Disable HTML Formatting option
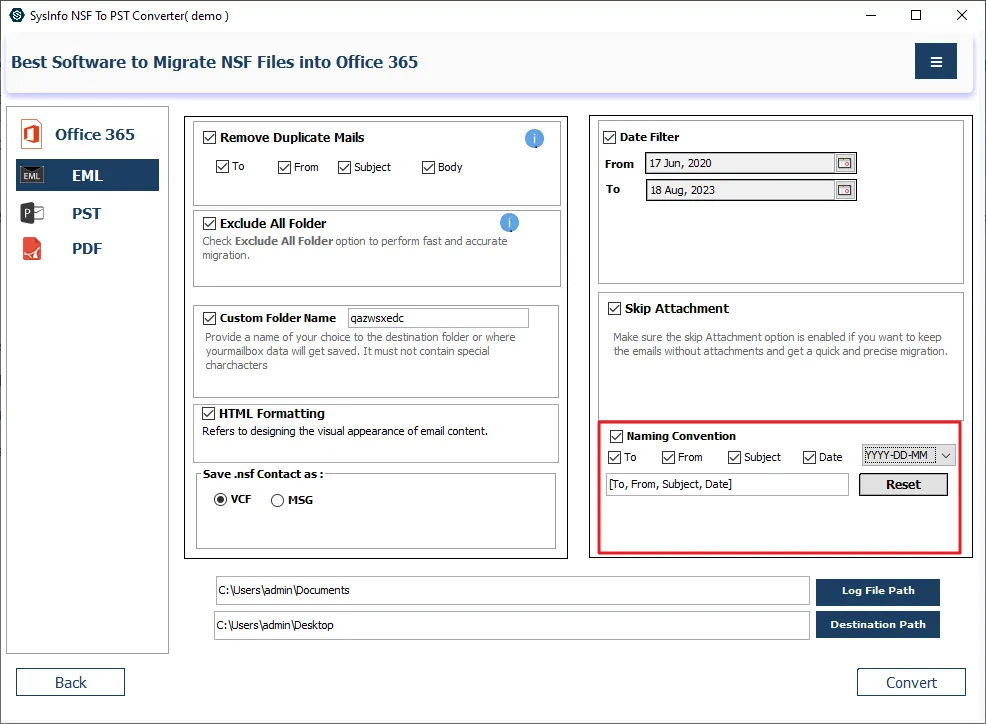 click(x=210, y=414)
